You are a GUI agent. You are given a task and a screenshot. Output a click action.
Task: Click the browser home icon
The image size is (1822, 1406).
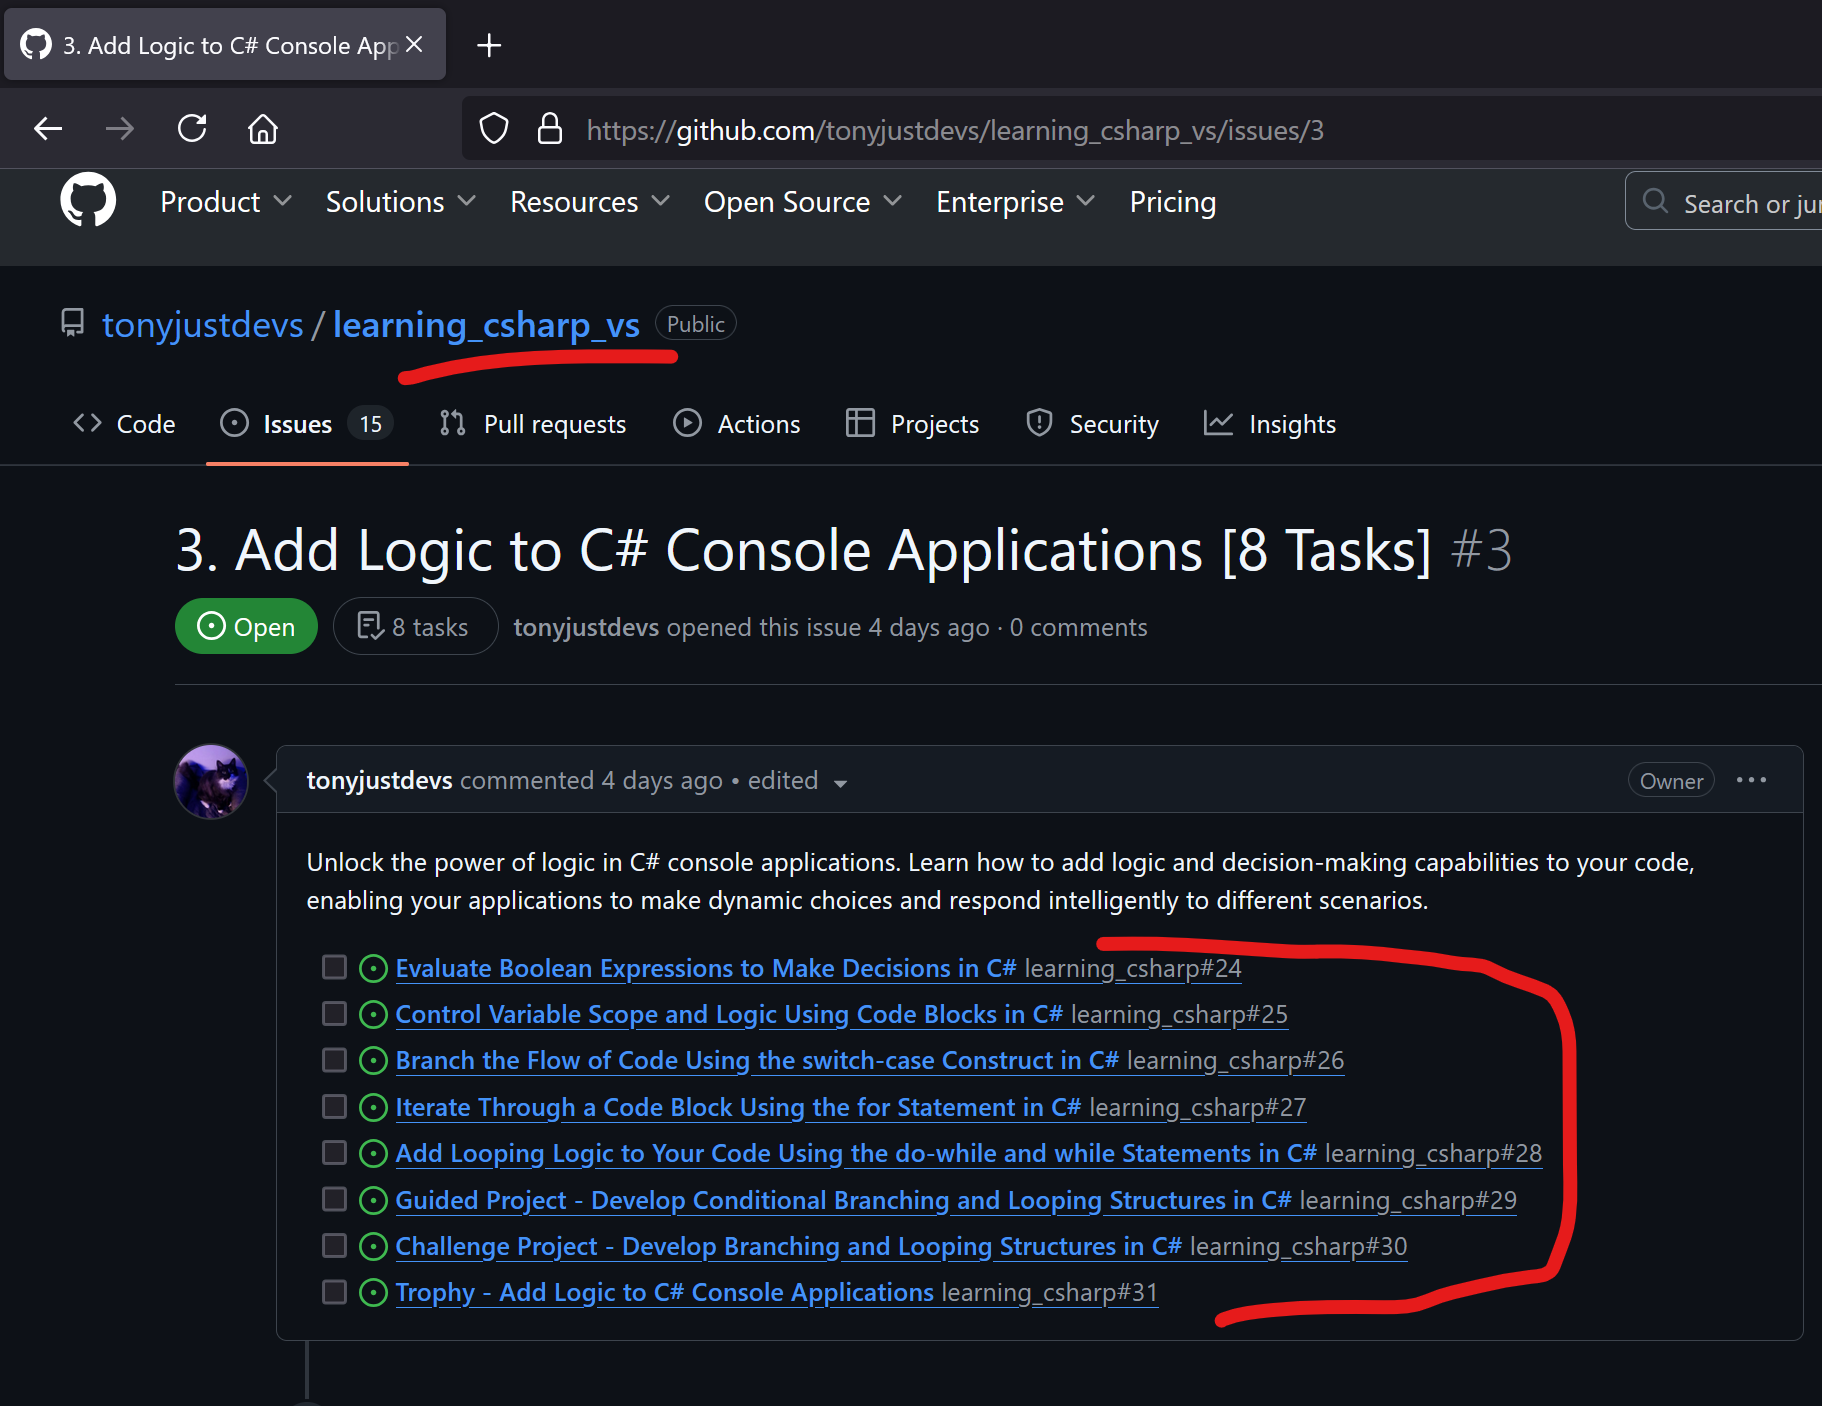[263, 128]
